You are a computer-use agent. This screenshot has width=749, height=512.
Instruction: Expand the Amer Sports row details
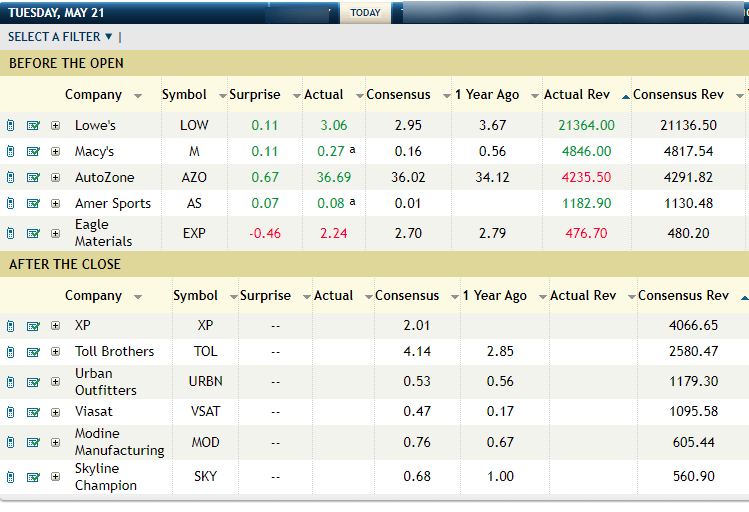pyautogui.click(x=55, y=204)
